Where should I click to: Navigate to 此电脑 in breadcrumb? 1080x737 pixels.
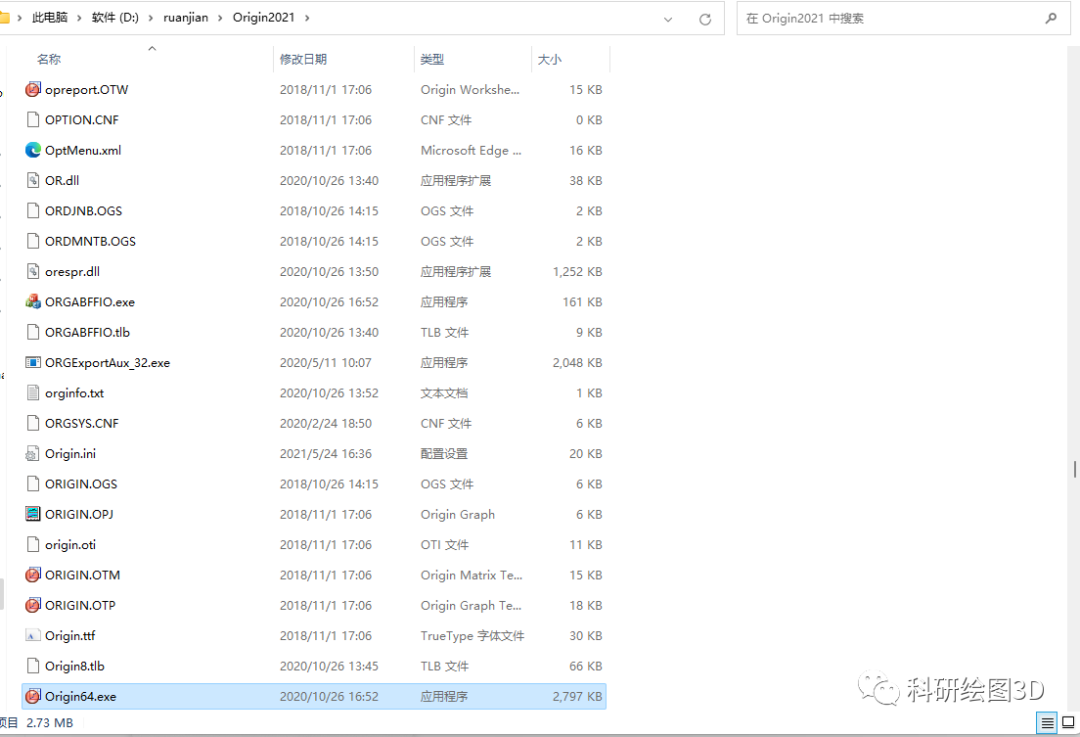50,17
